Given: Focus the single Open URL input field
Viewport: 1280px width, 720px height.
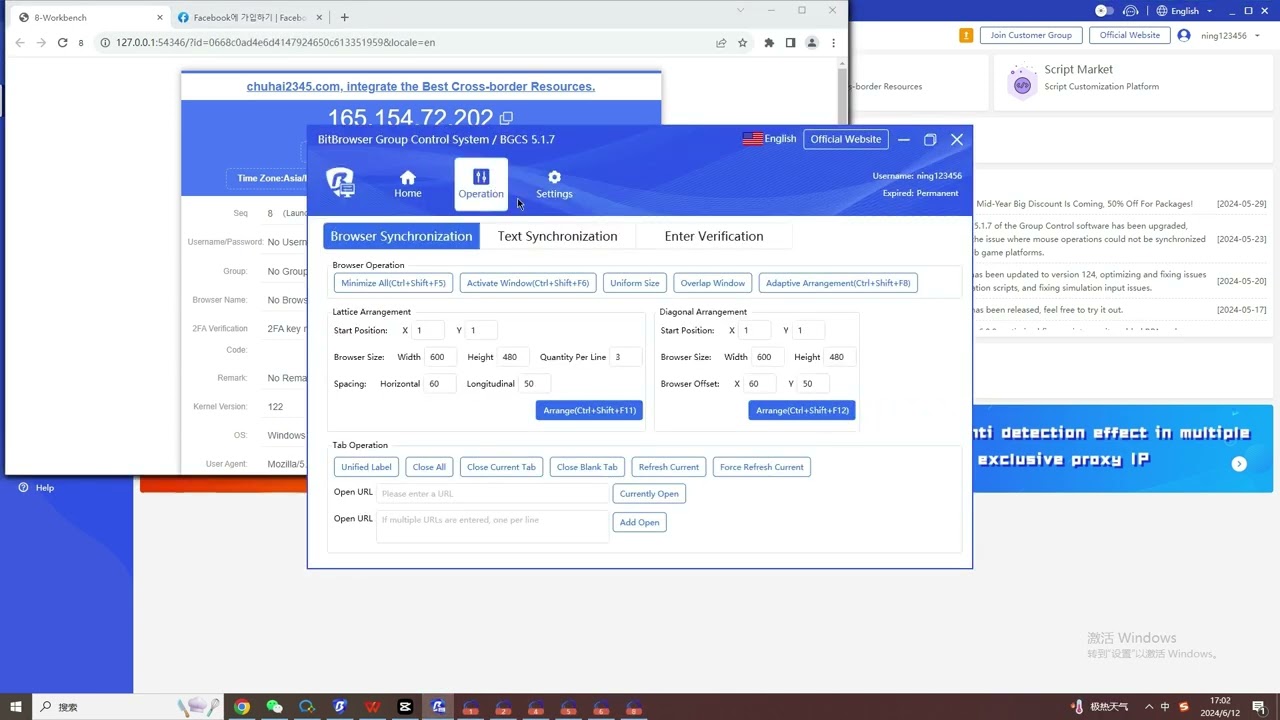Looking at the screenshot, I should 492,494.
